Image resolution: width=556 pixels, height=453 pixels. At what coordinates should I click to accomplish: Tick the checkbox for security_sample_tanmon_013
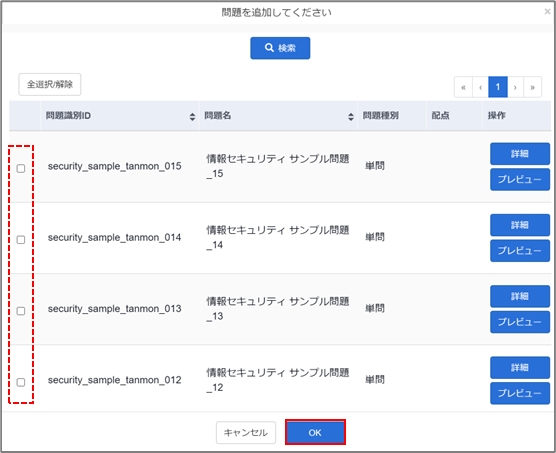click(21, 311)
